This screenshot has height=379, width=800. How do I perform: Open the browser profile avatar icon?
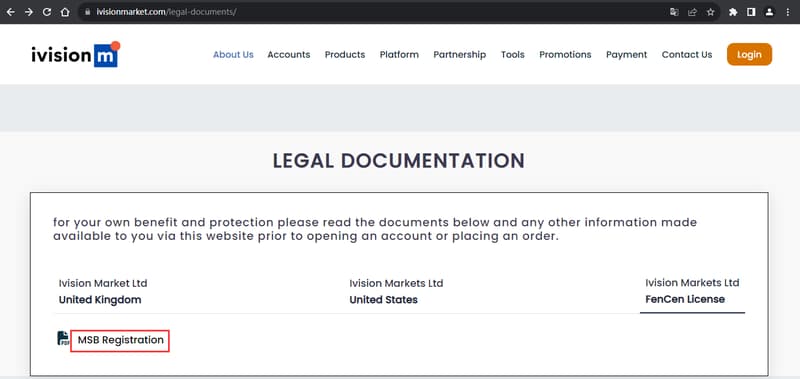pos(769,12)
